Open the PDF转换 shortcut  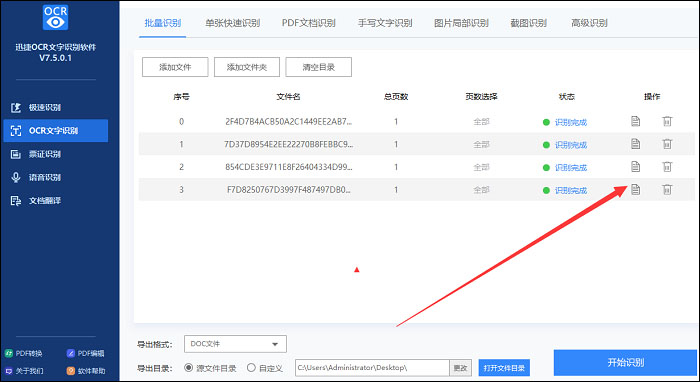click(24, 353)
